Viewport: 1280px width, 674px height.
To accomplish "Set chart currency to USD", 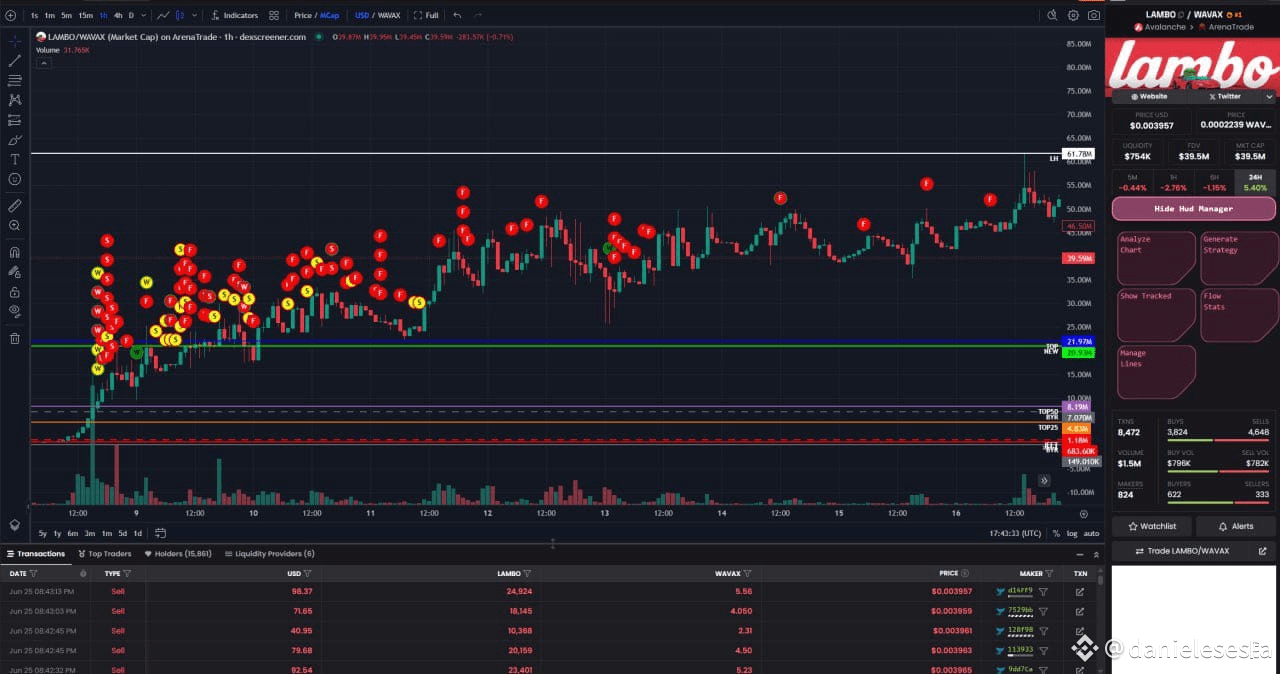I will pyautogui.click(x=361, y=15).
